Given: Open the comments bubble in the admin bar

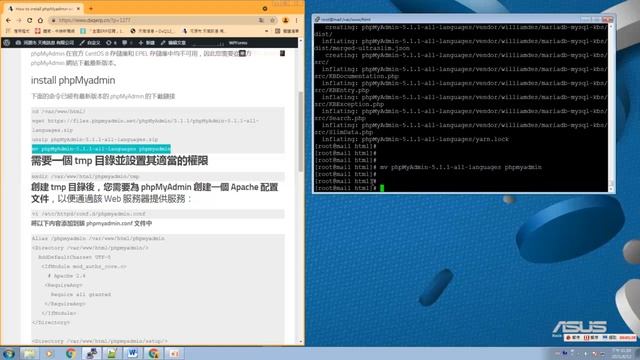Looking at the screenshot, I should tap(127, 42).
